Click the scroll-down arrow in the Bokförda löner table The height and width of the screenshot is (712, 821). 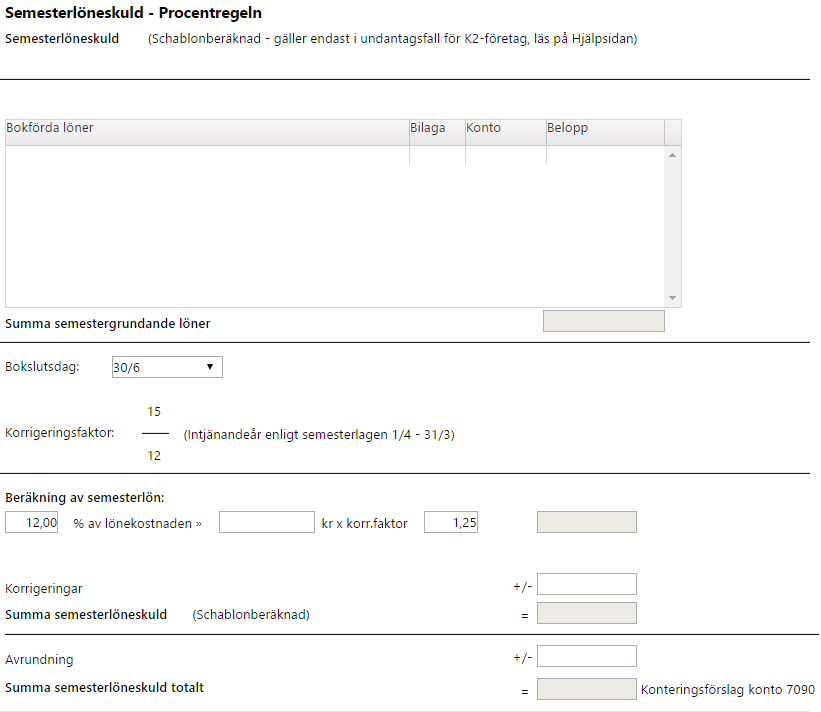pos(672,298)
